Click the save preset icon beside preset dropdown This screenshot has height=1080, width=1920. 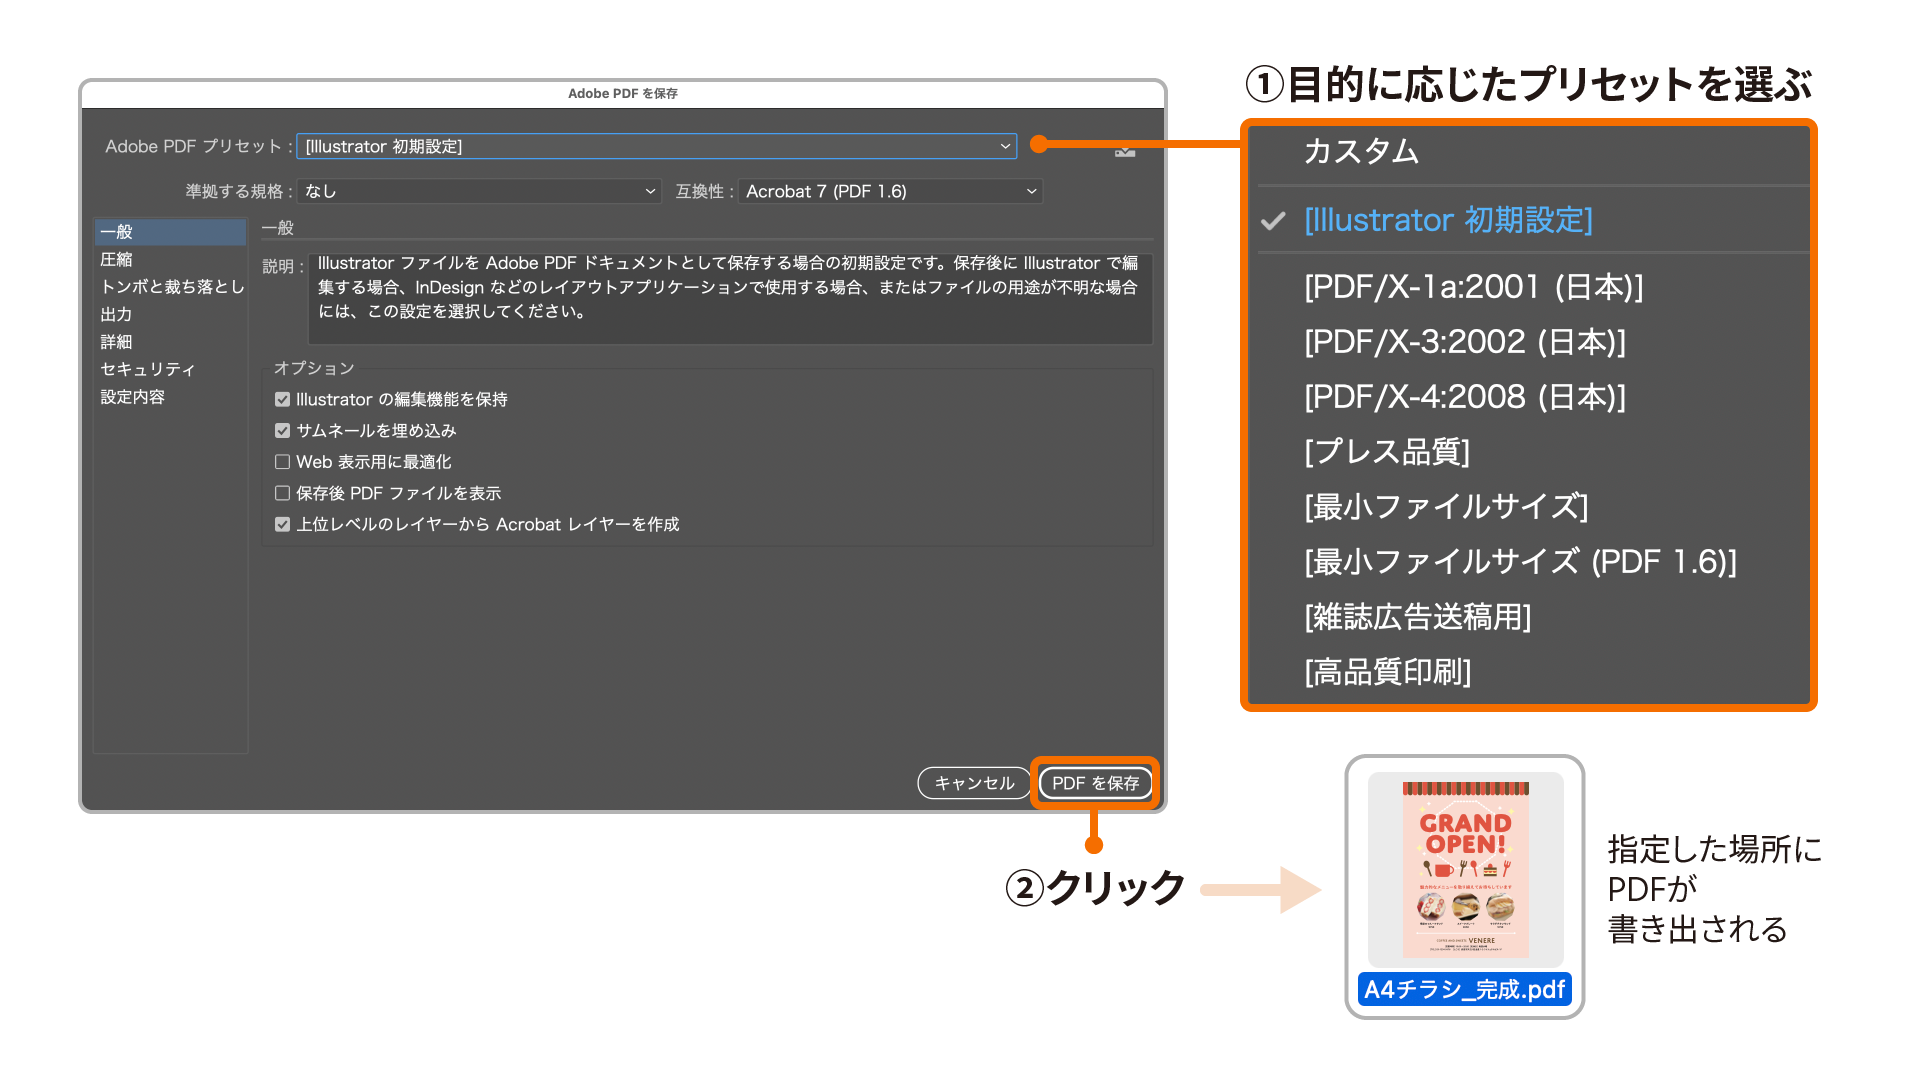[1125, 151]
